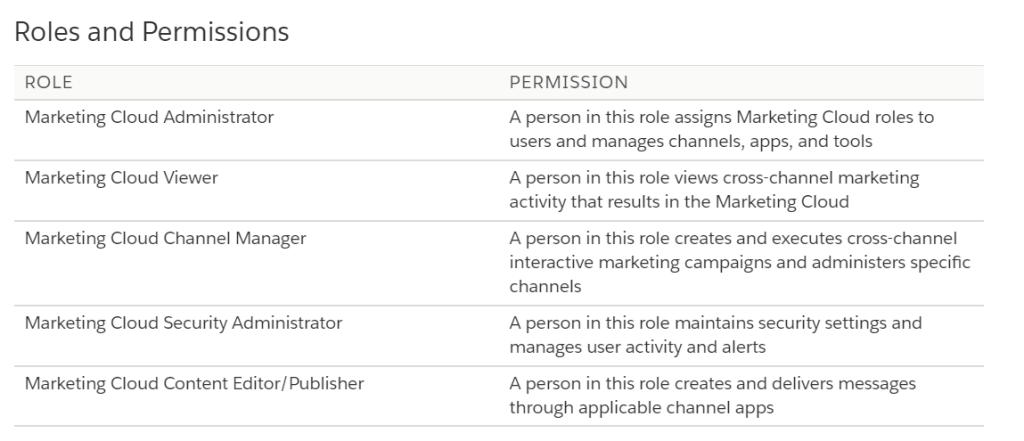Click the ROLE column header

point(48,82)
